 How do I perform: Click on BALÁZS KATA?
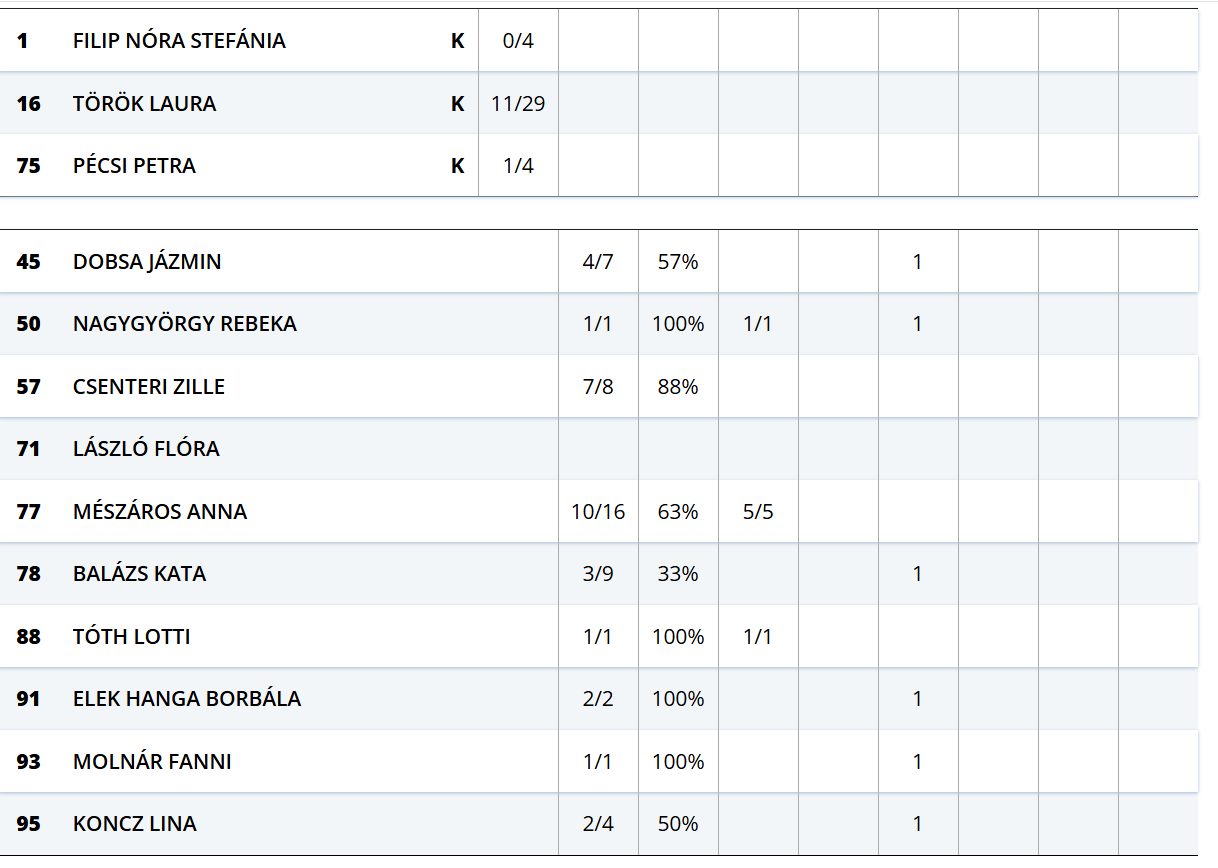[139, 574]
